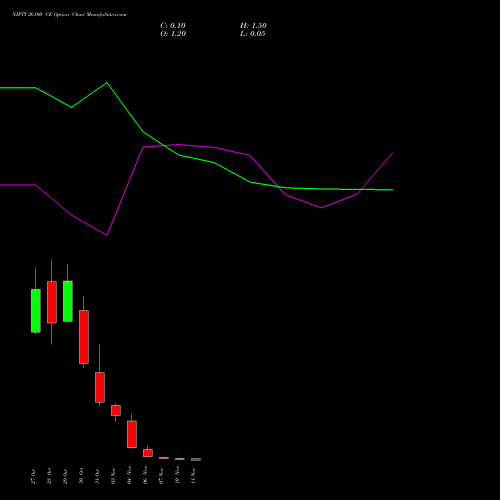Screen dimensions: 500x500
Task: Click the "28 Oct" date axis label
Action: (49, 476)
